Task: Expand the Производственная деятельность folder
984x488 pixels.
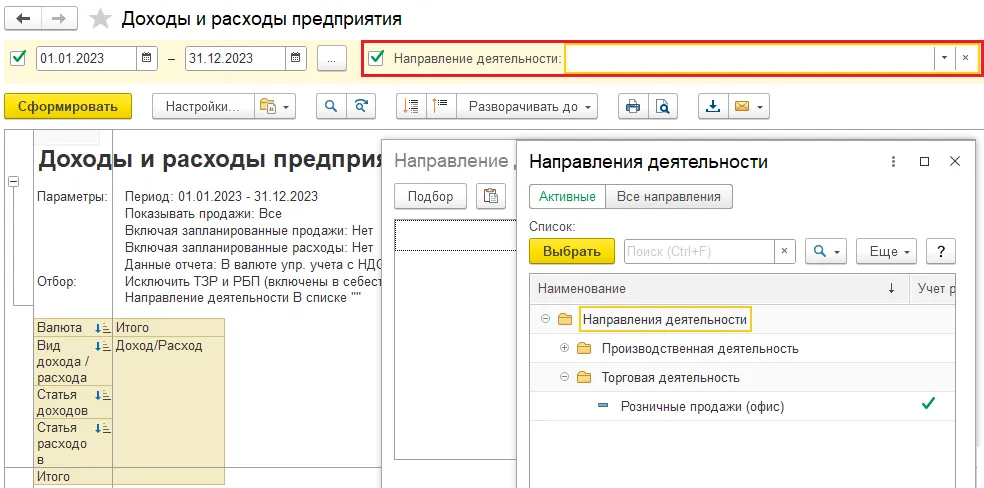Action: (564, 348)
